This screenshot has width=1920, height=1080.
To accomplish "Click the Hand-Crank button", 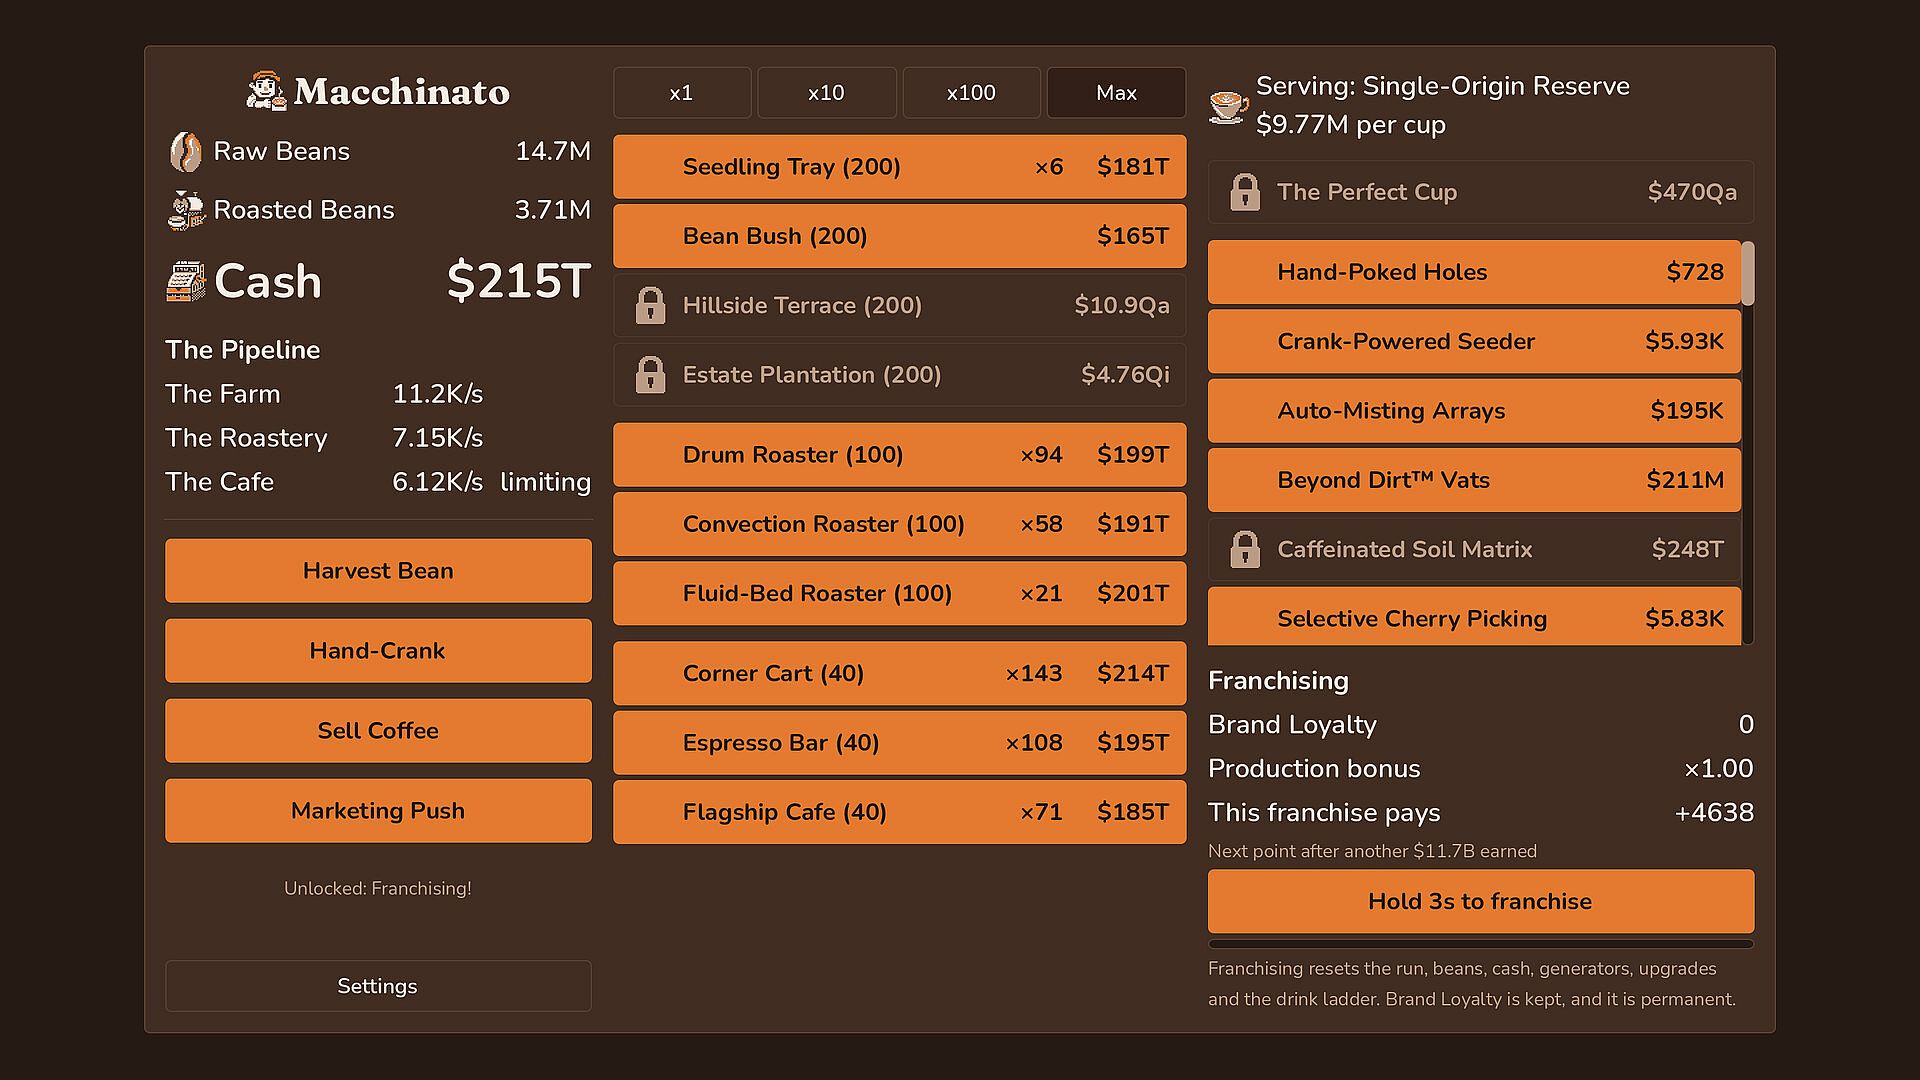I will click(378, 651).
